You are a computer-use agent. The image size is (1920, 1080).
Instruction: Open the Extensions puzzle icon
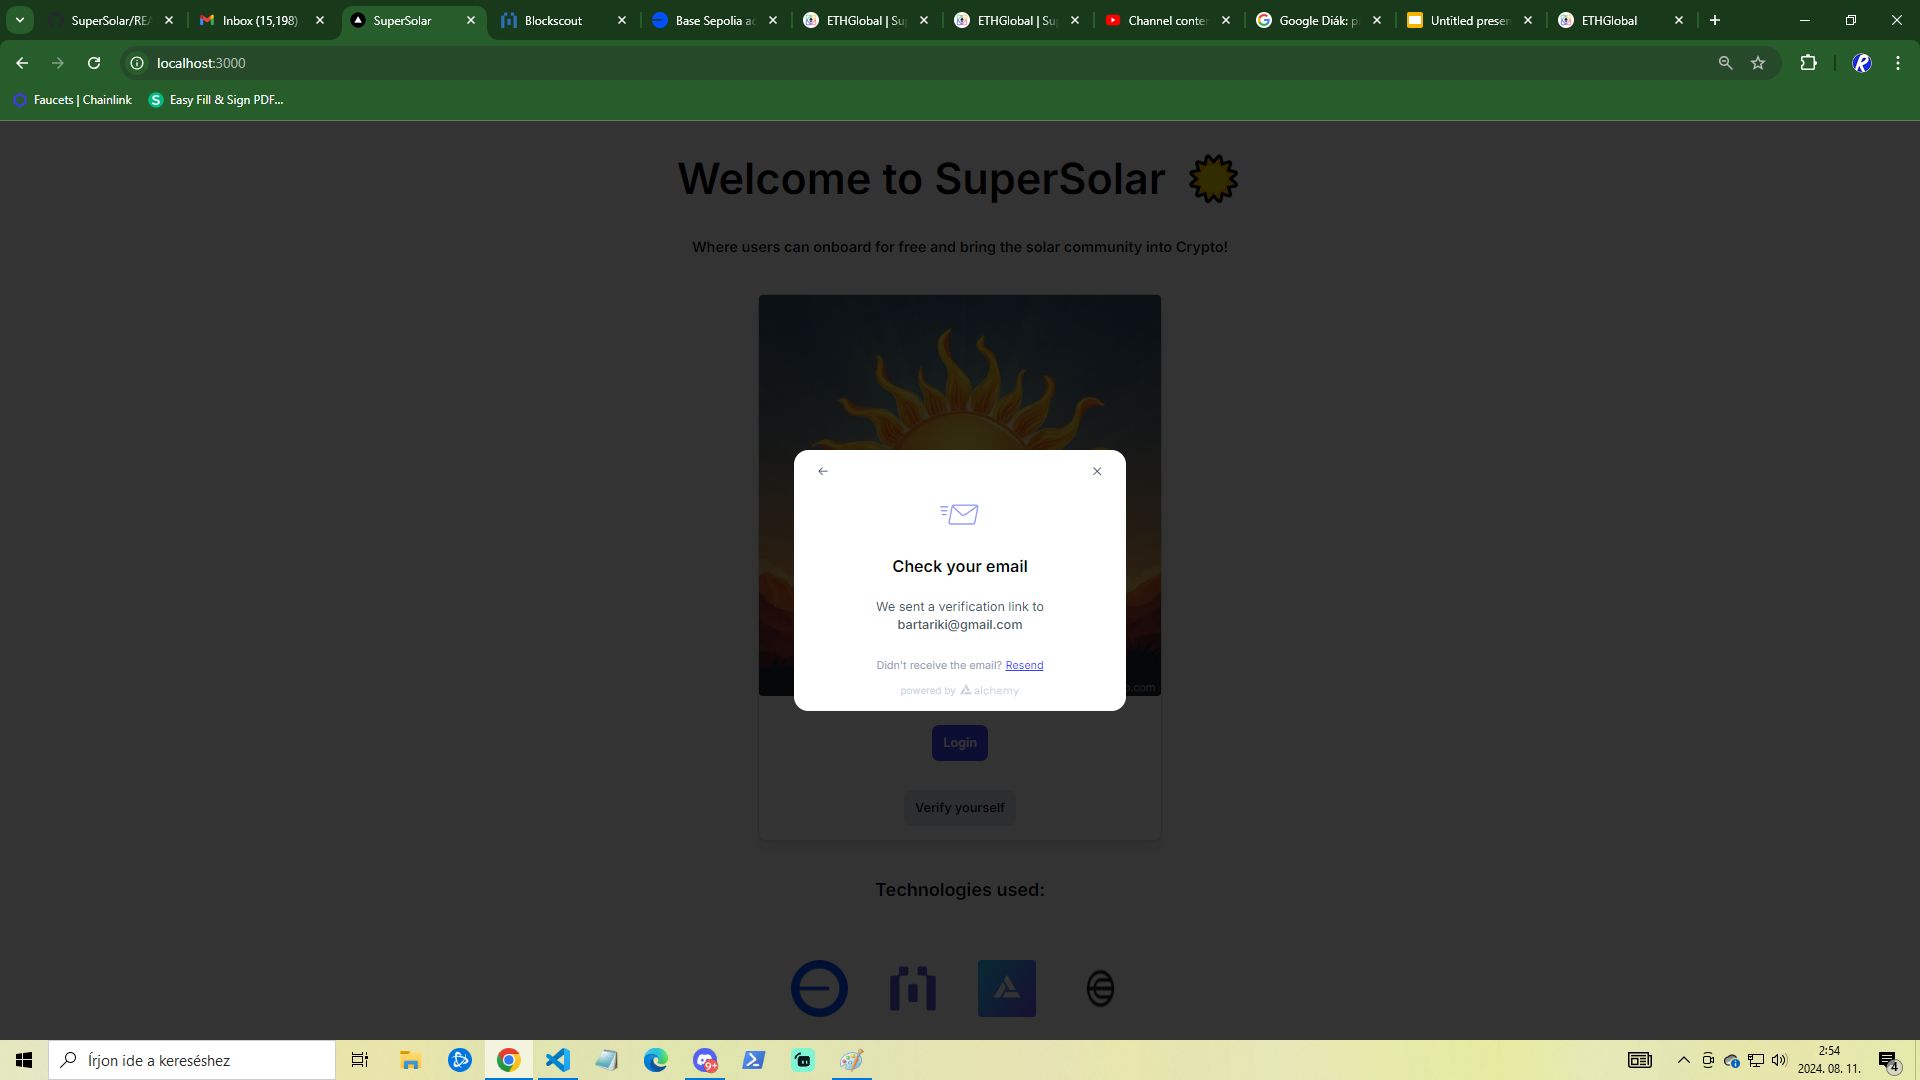click(x=1808, y=63)
